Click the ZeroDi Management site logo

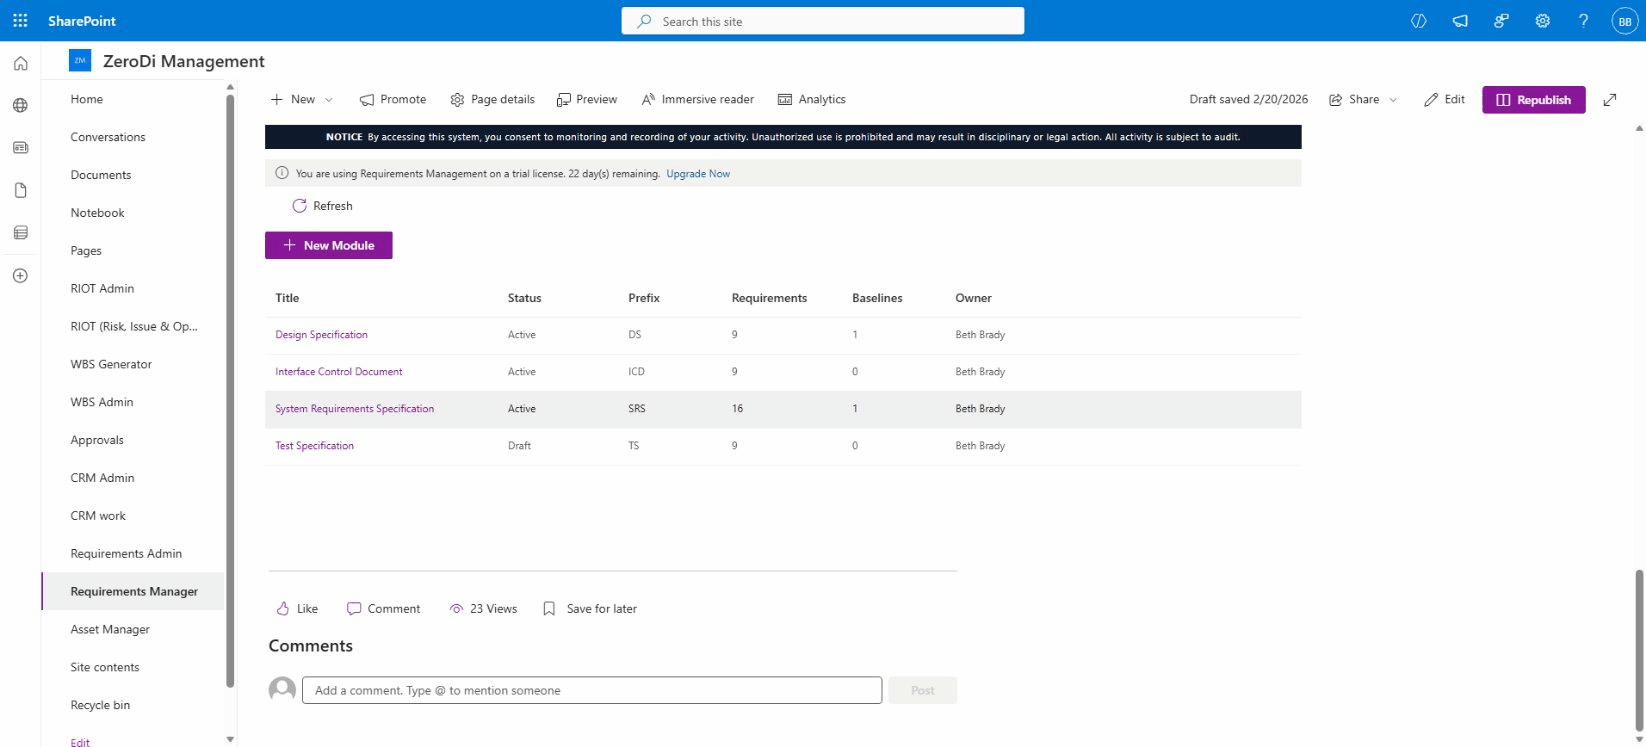pos(80,61)
